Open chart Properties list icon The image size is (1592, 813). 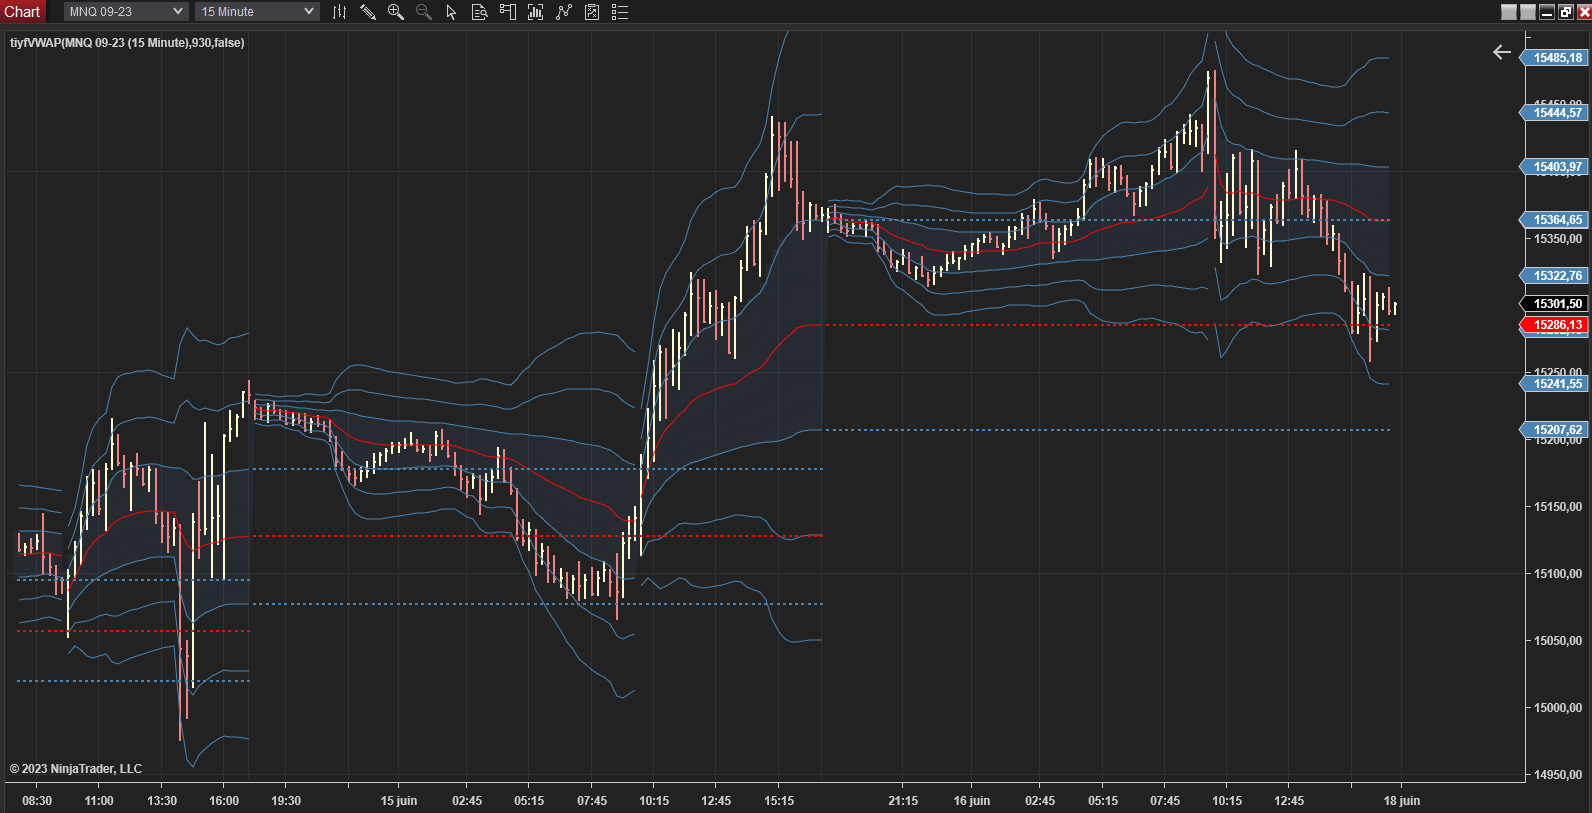point(620,12)
